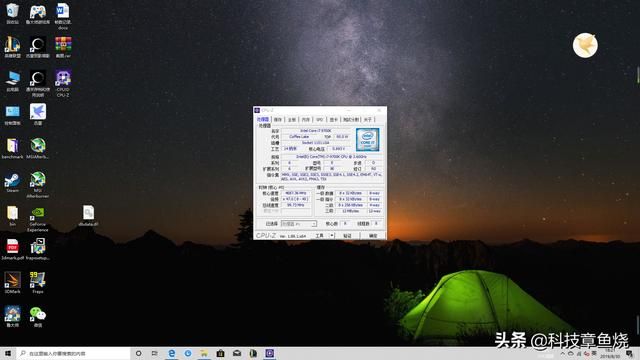Open the About tab in CPU-Z
640x360 pixels.
tap(368, 119)
